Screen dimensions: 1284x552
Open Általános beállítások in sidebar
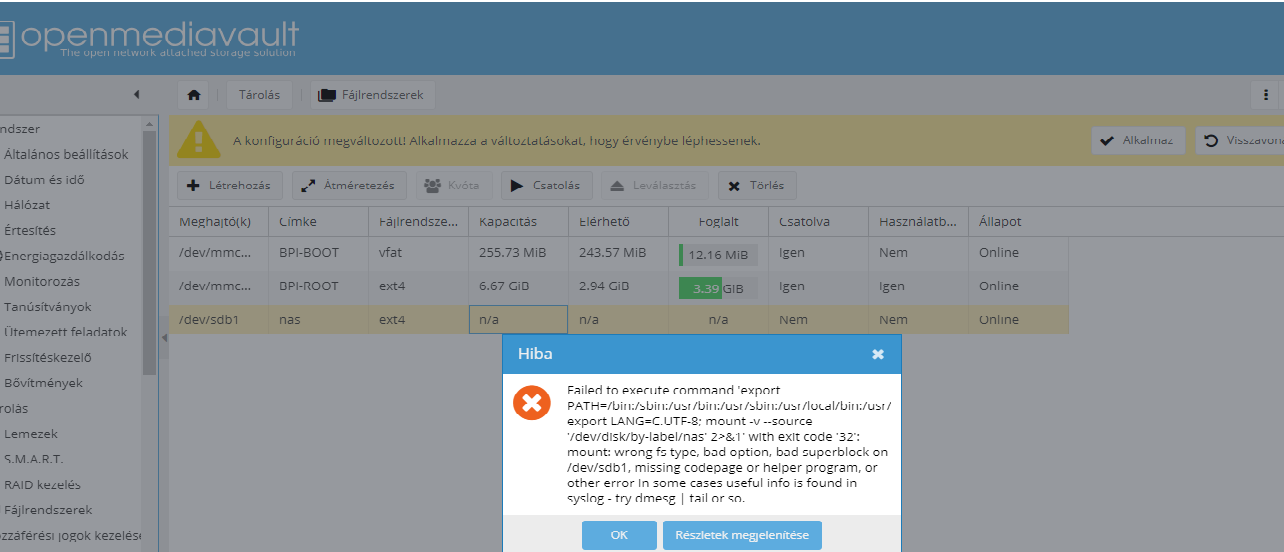point(66,154)
